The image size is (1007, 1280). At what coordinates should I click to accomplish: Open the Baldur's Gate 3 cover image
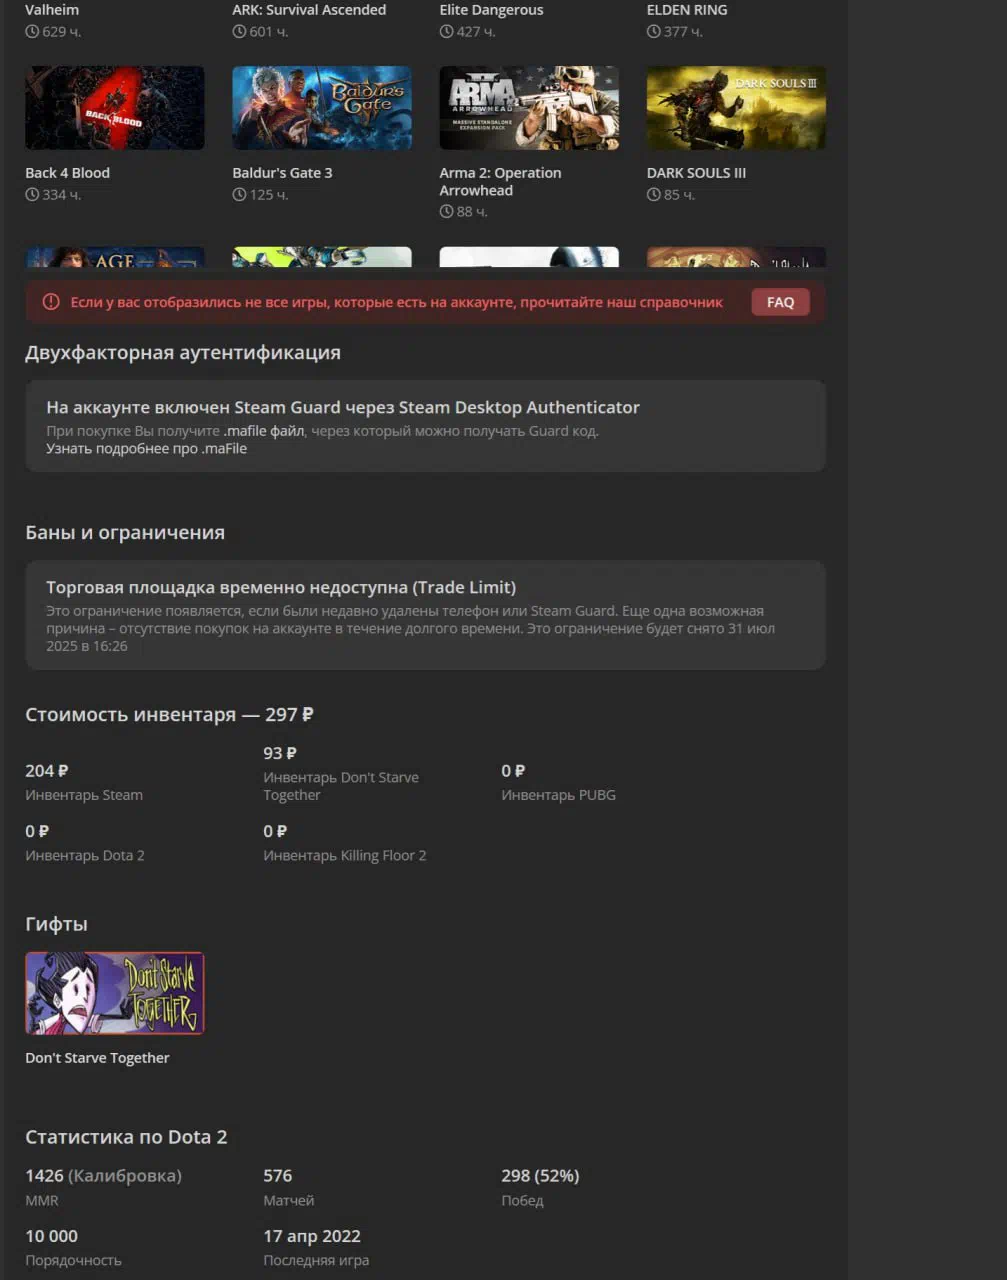(322, 108)
